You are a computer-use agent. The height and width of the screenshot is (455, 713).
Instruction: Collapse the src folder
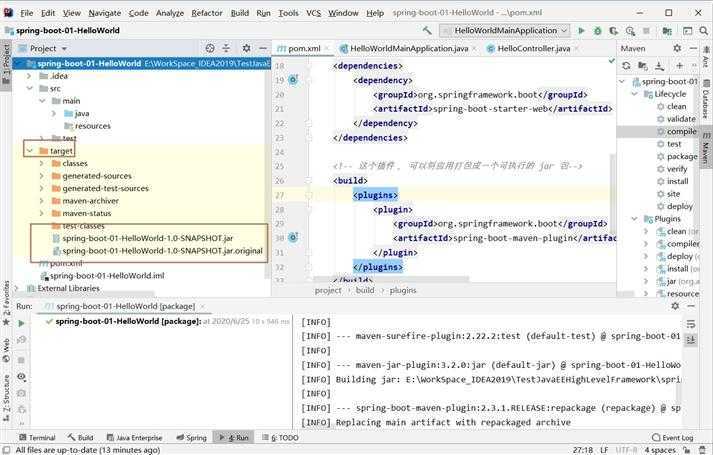coord(29,88)
